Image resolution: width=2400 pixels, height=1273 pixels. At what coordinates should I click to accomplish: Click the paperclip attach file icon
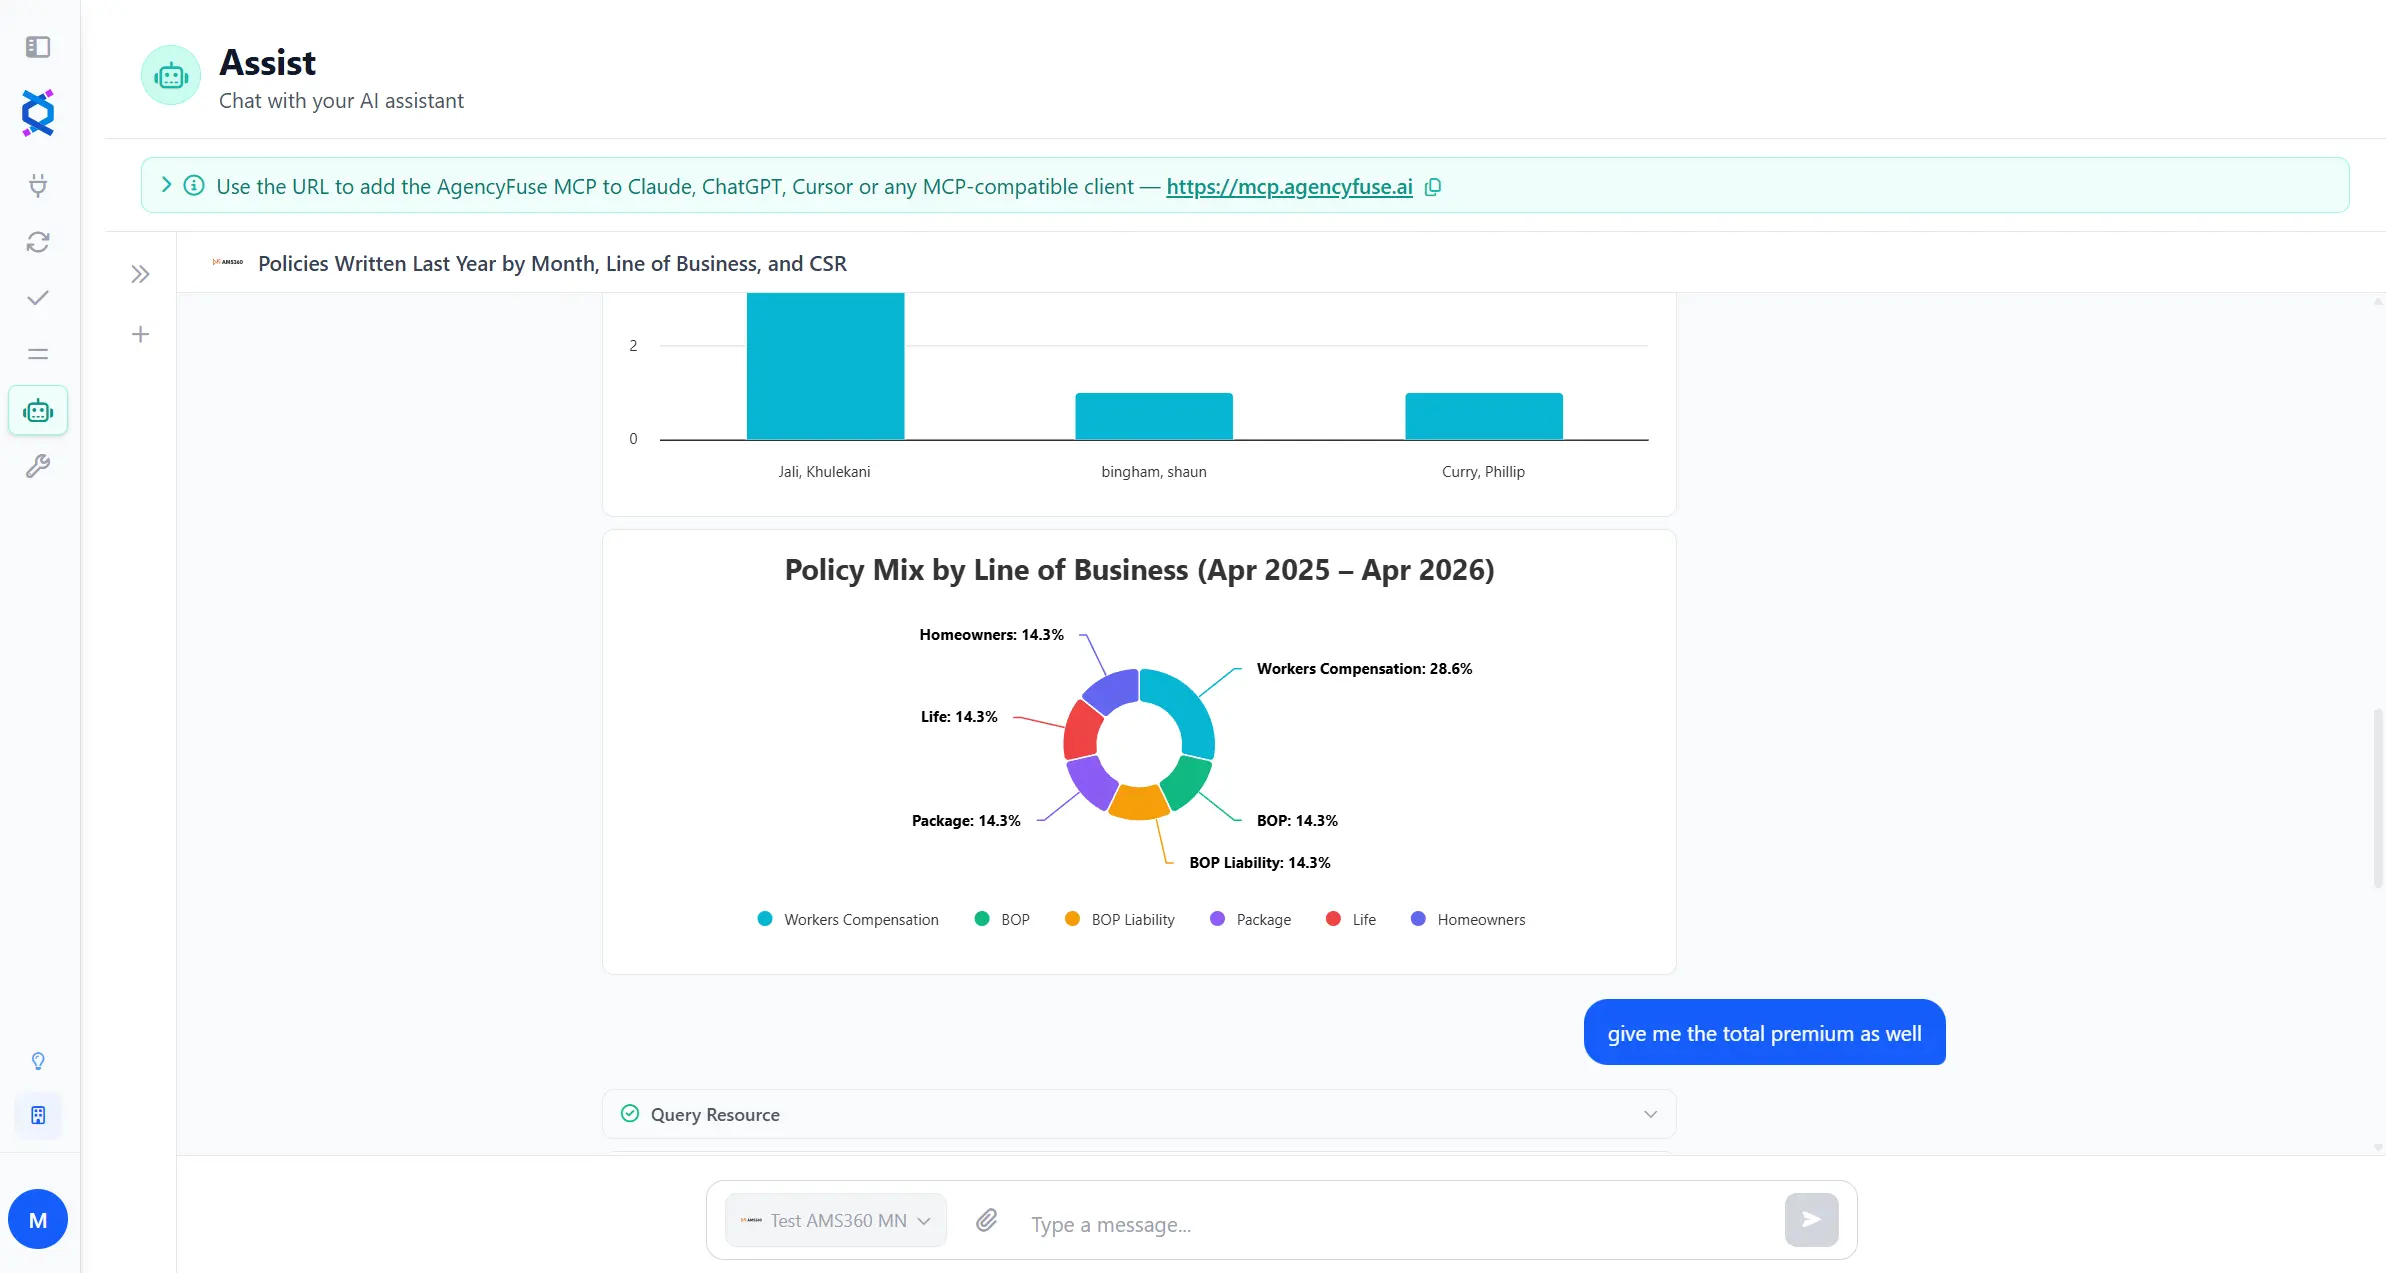coord(987,1220)
